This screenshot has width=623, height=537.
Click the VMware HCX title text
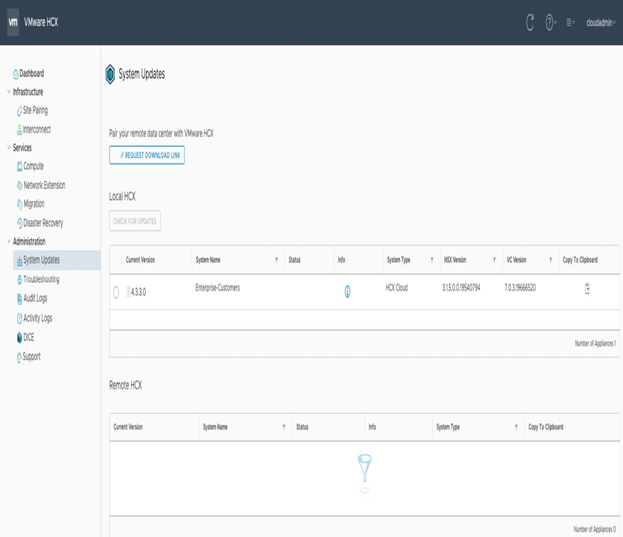(x=41, y=22)
